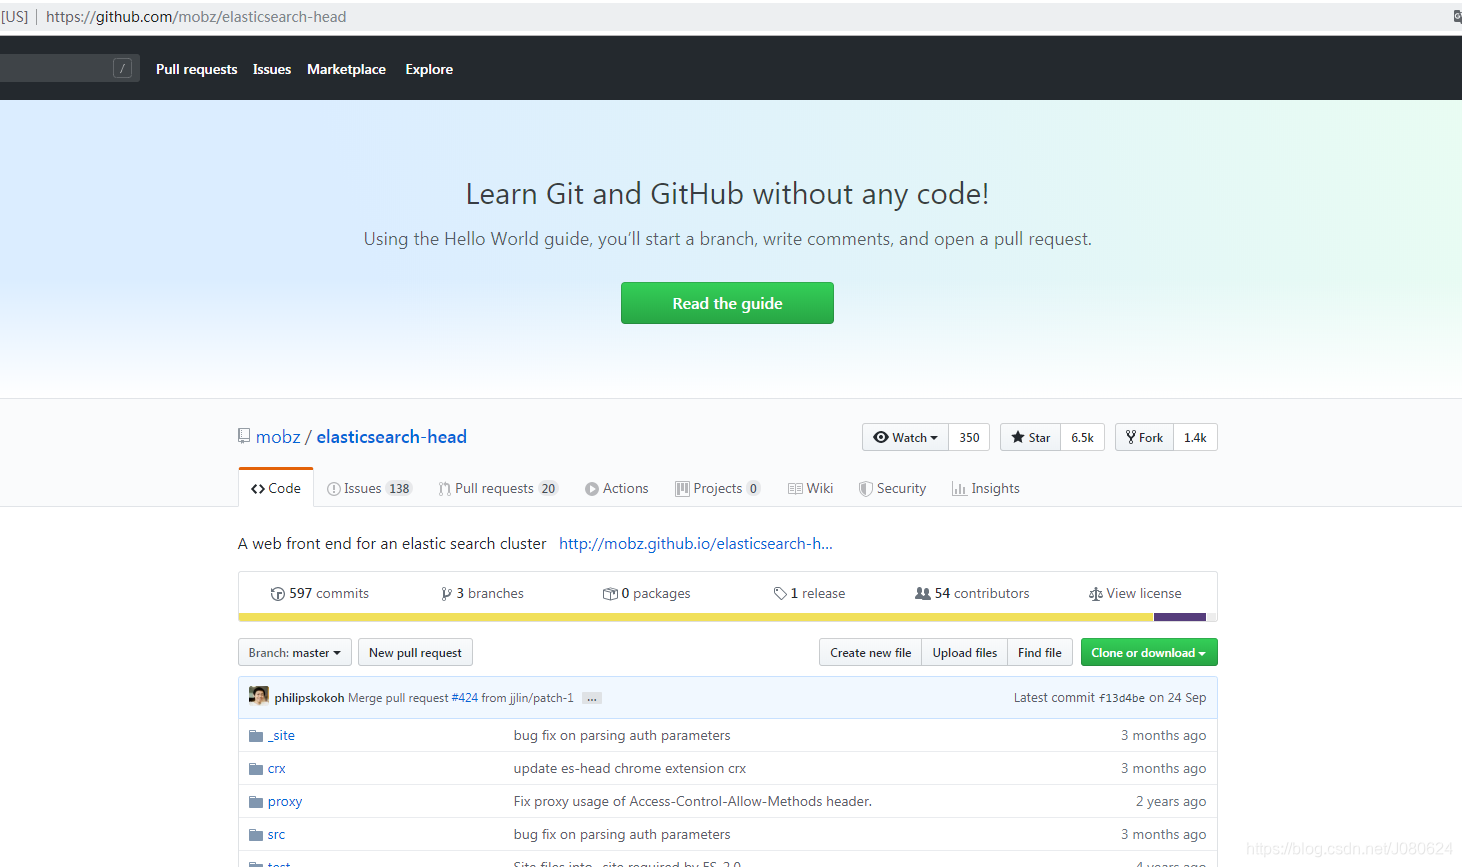Click the browser address bar URL

click(x=196, y=17)
